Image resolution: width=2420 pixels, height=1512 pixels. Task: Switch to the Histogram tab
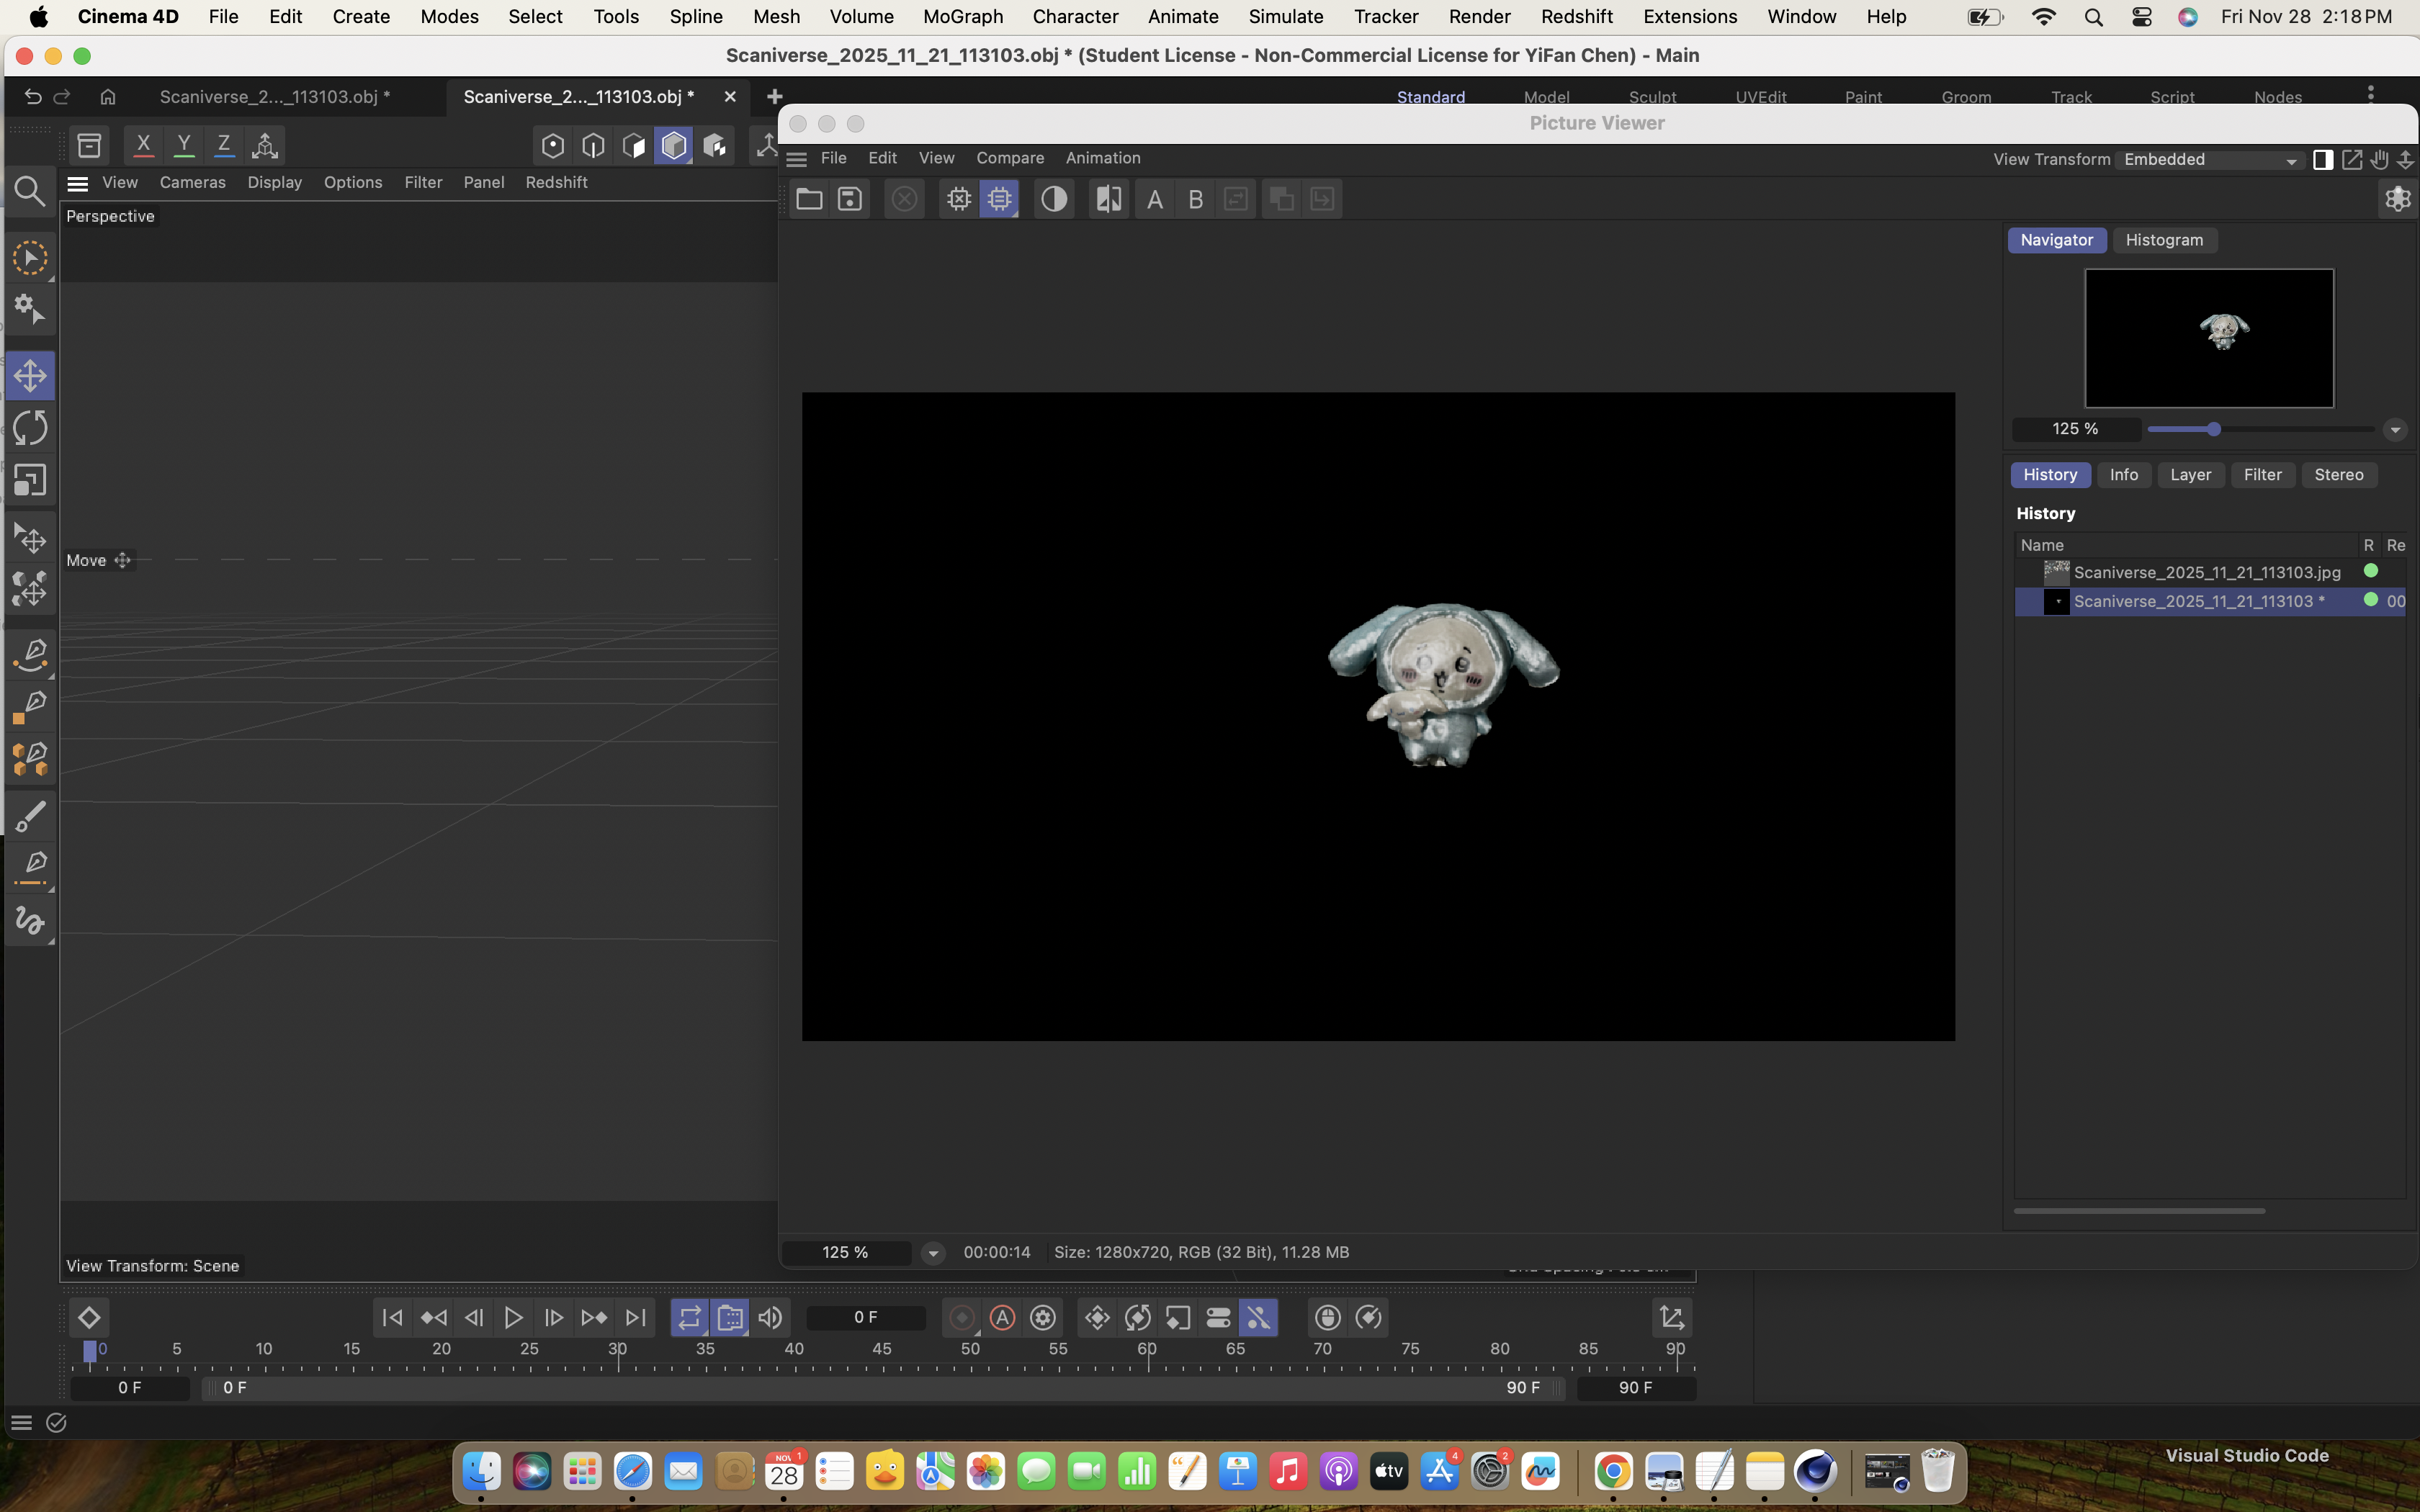[x=2164, y=240]
